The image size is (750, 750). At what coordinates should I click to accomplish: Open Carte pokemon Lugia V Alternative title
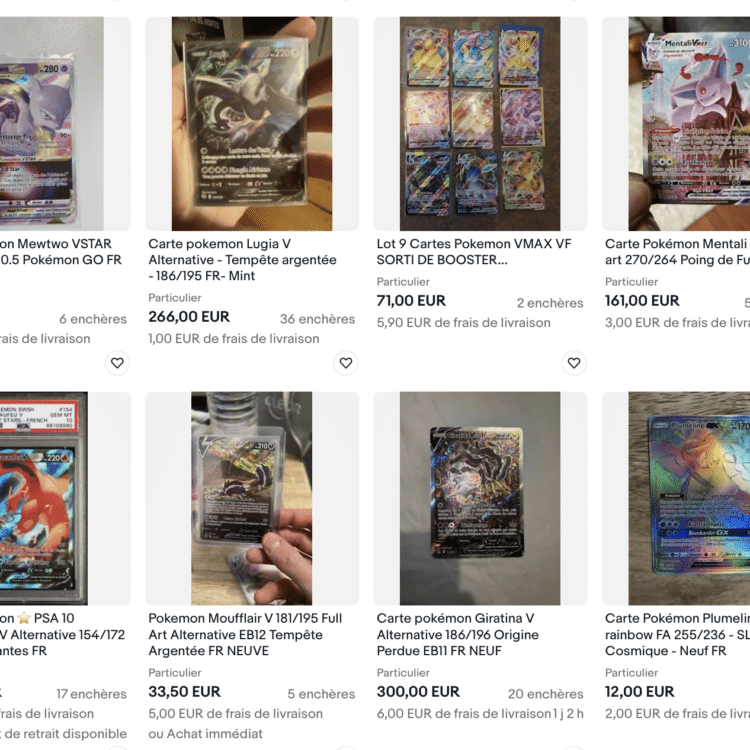[x=243, y=260]
